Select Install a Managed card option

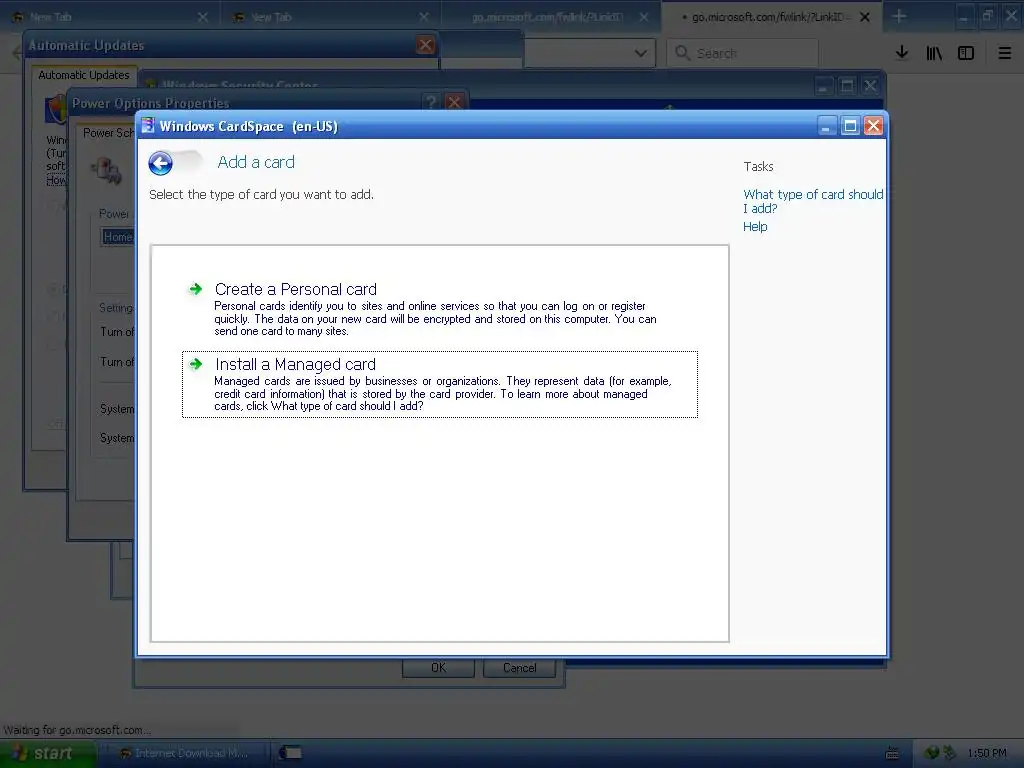tap(440, 384)
